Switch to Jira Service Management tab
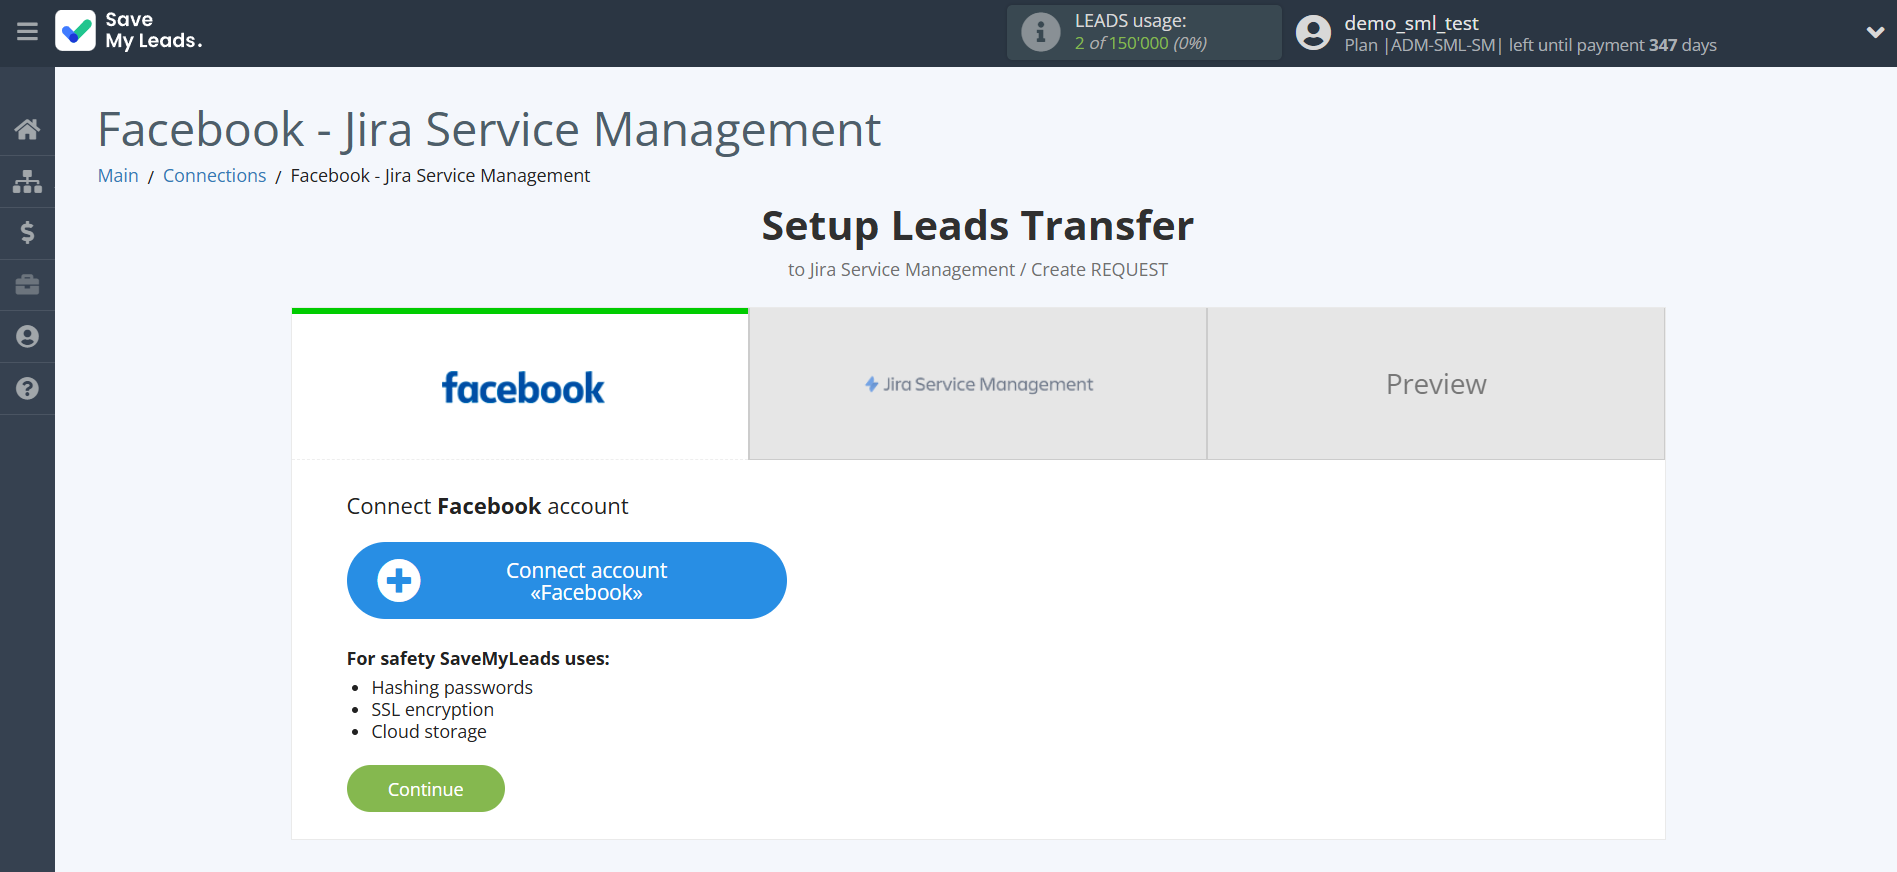The image size is (1897, 872). pyautogui.click(x=978, y=385)
